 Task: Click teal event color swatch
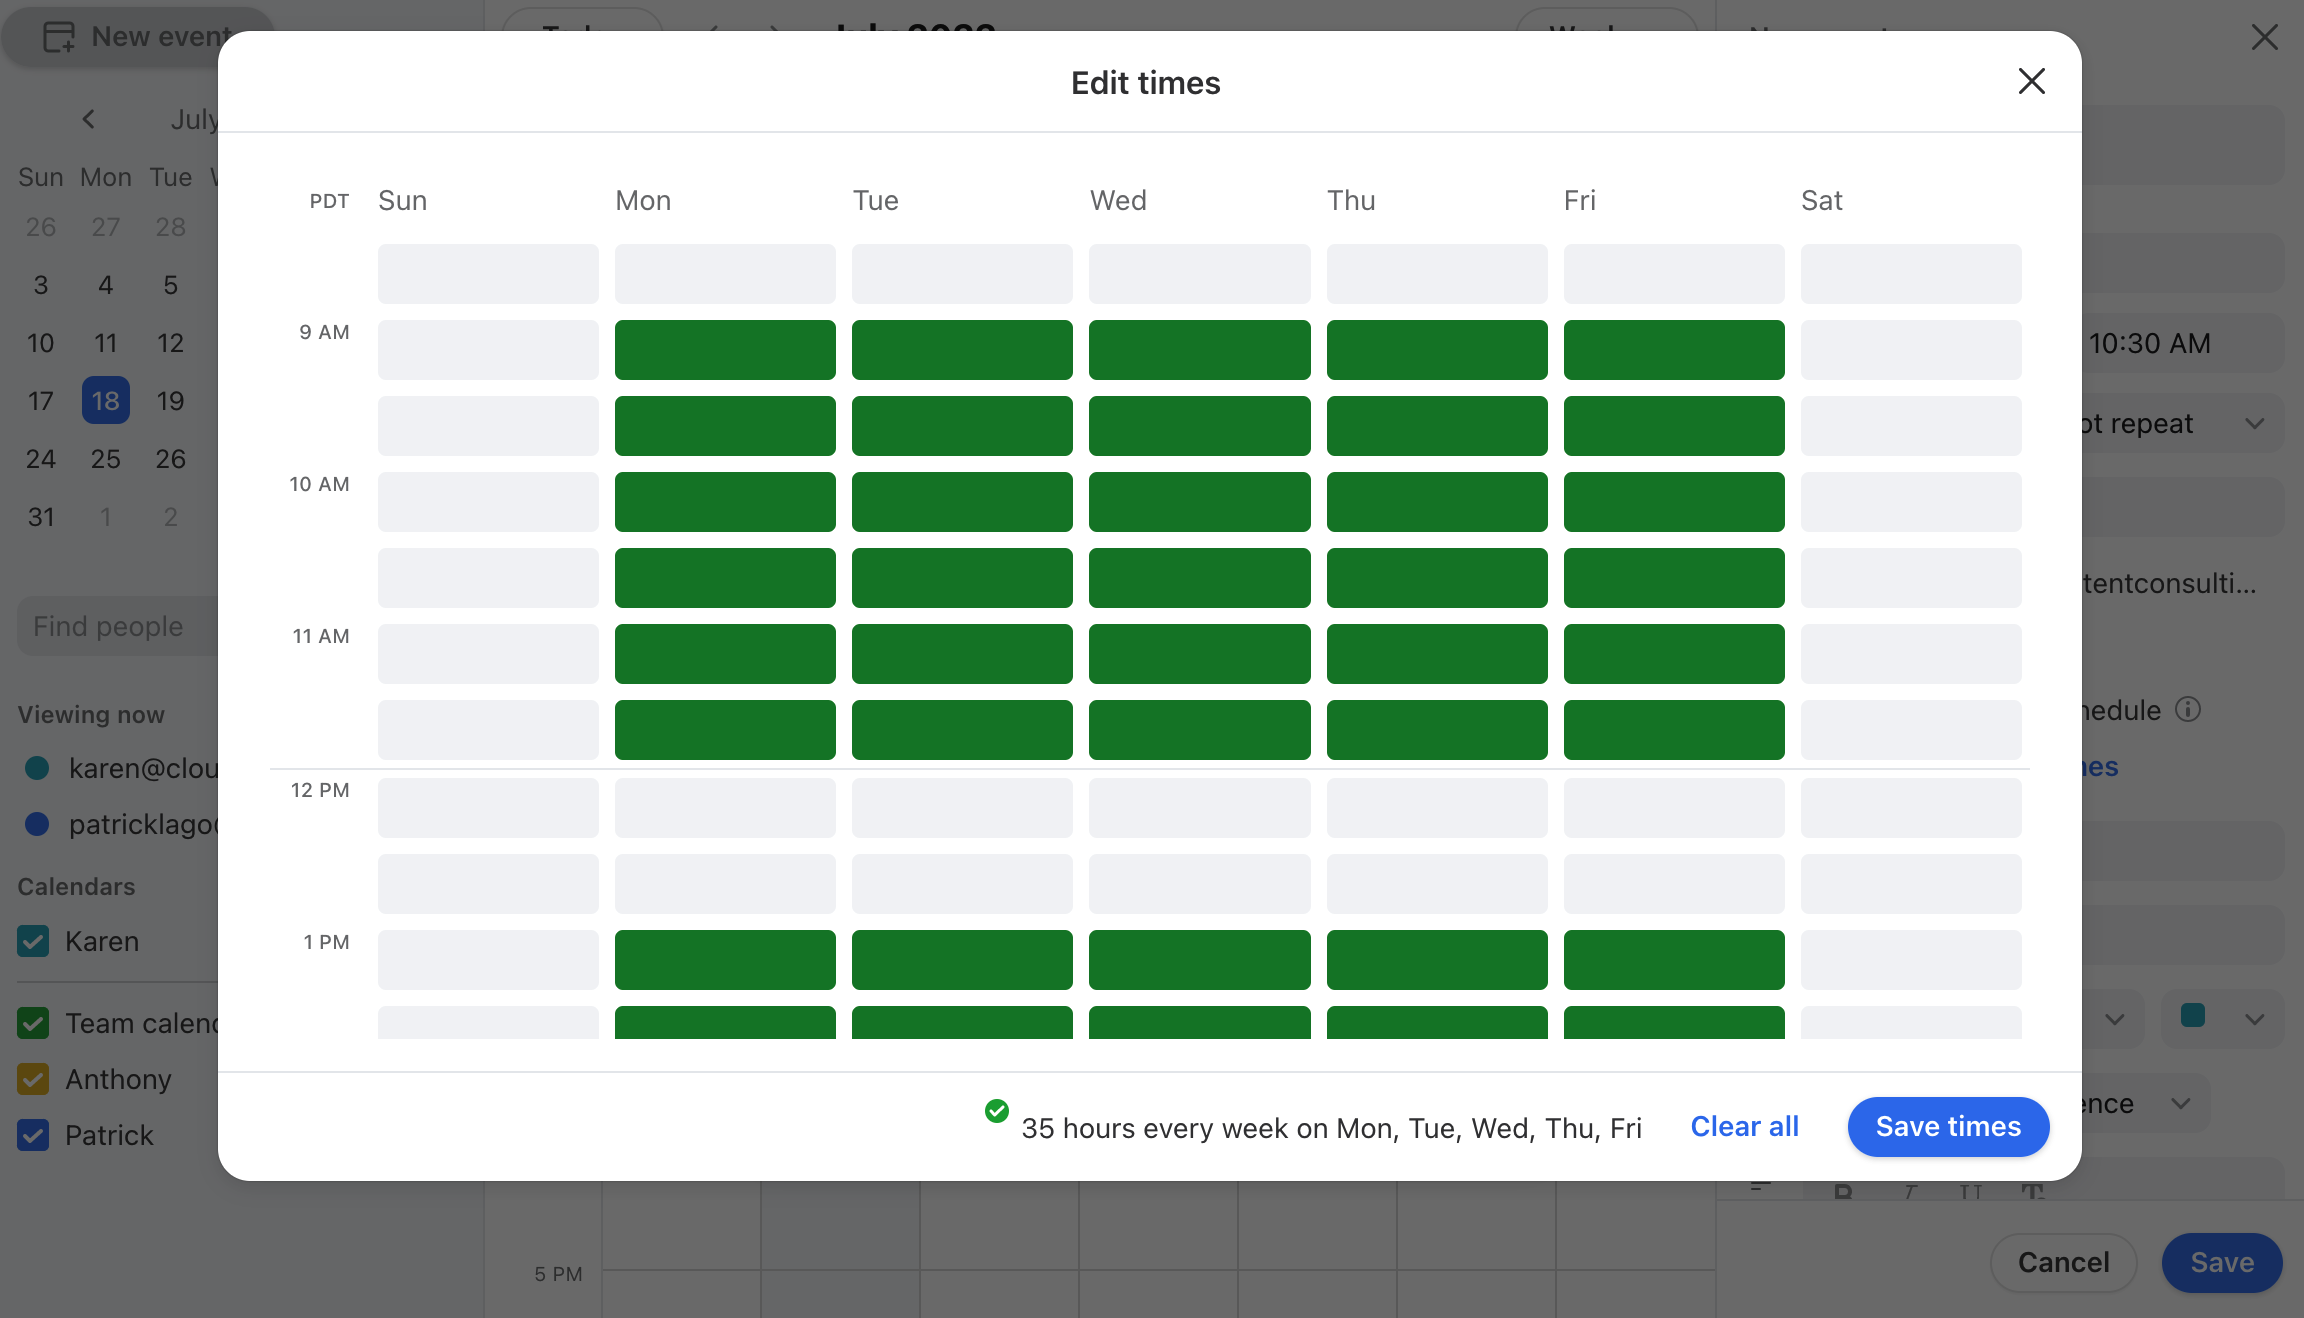(2193, 1016)
